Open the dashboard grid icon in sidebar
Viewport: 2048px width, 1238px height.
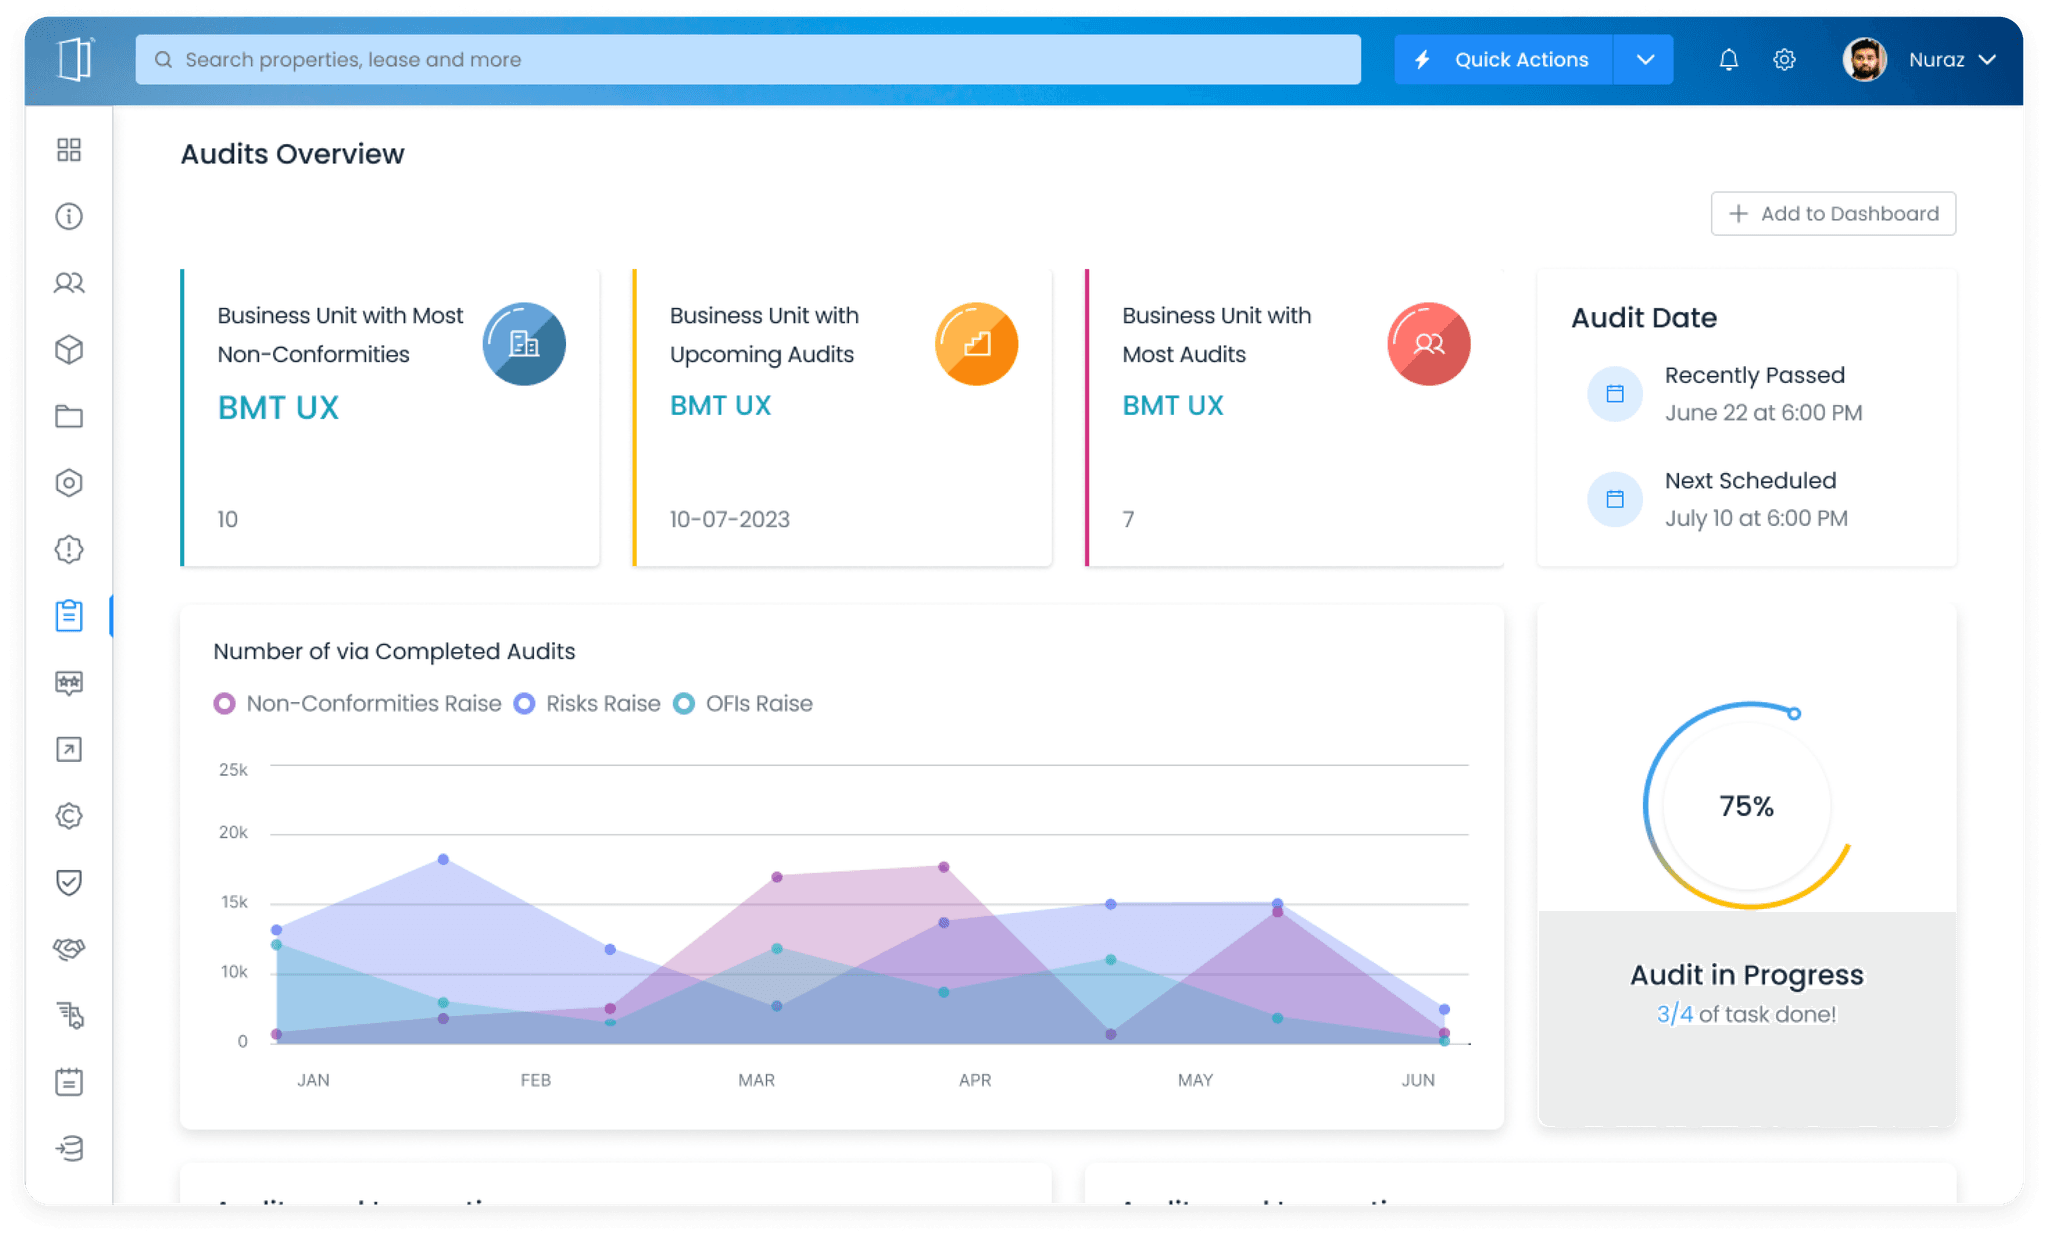[69, 150]
